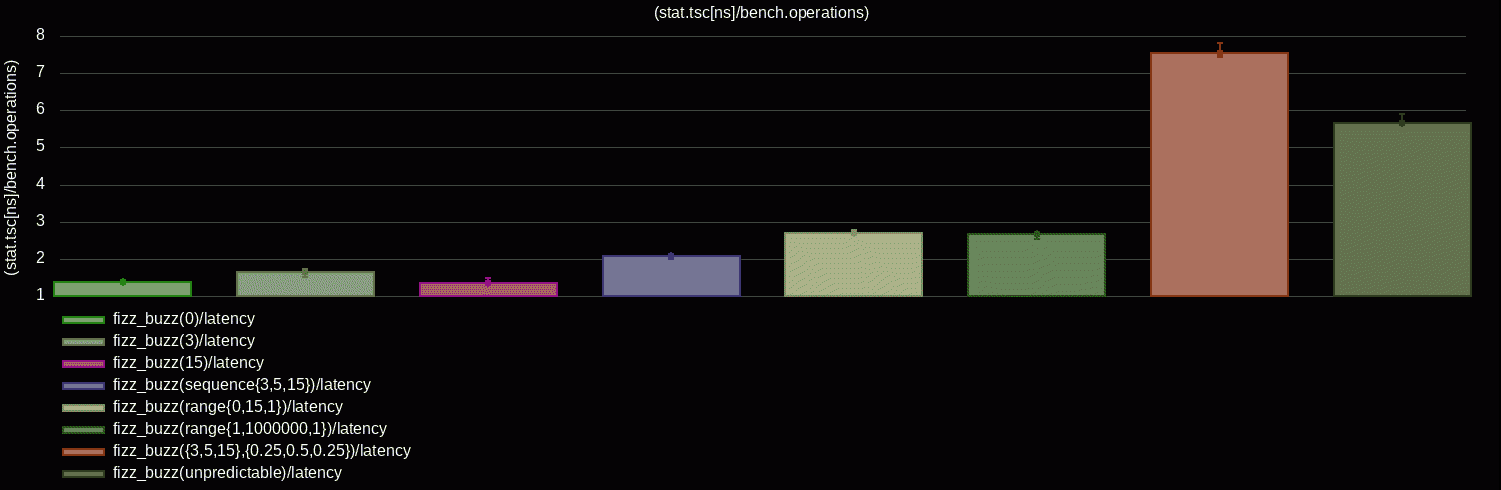
Task: Select fizz_buzz({3,5,15},{0.25,0.5,0.25})/latency legend label
Action: click(262, 451)
